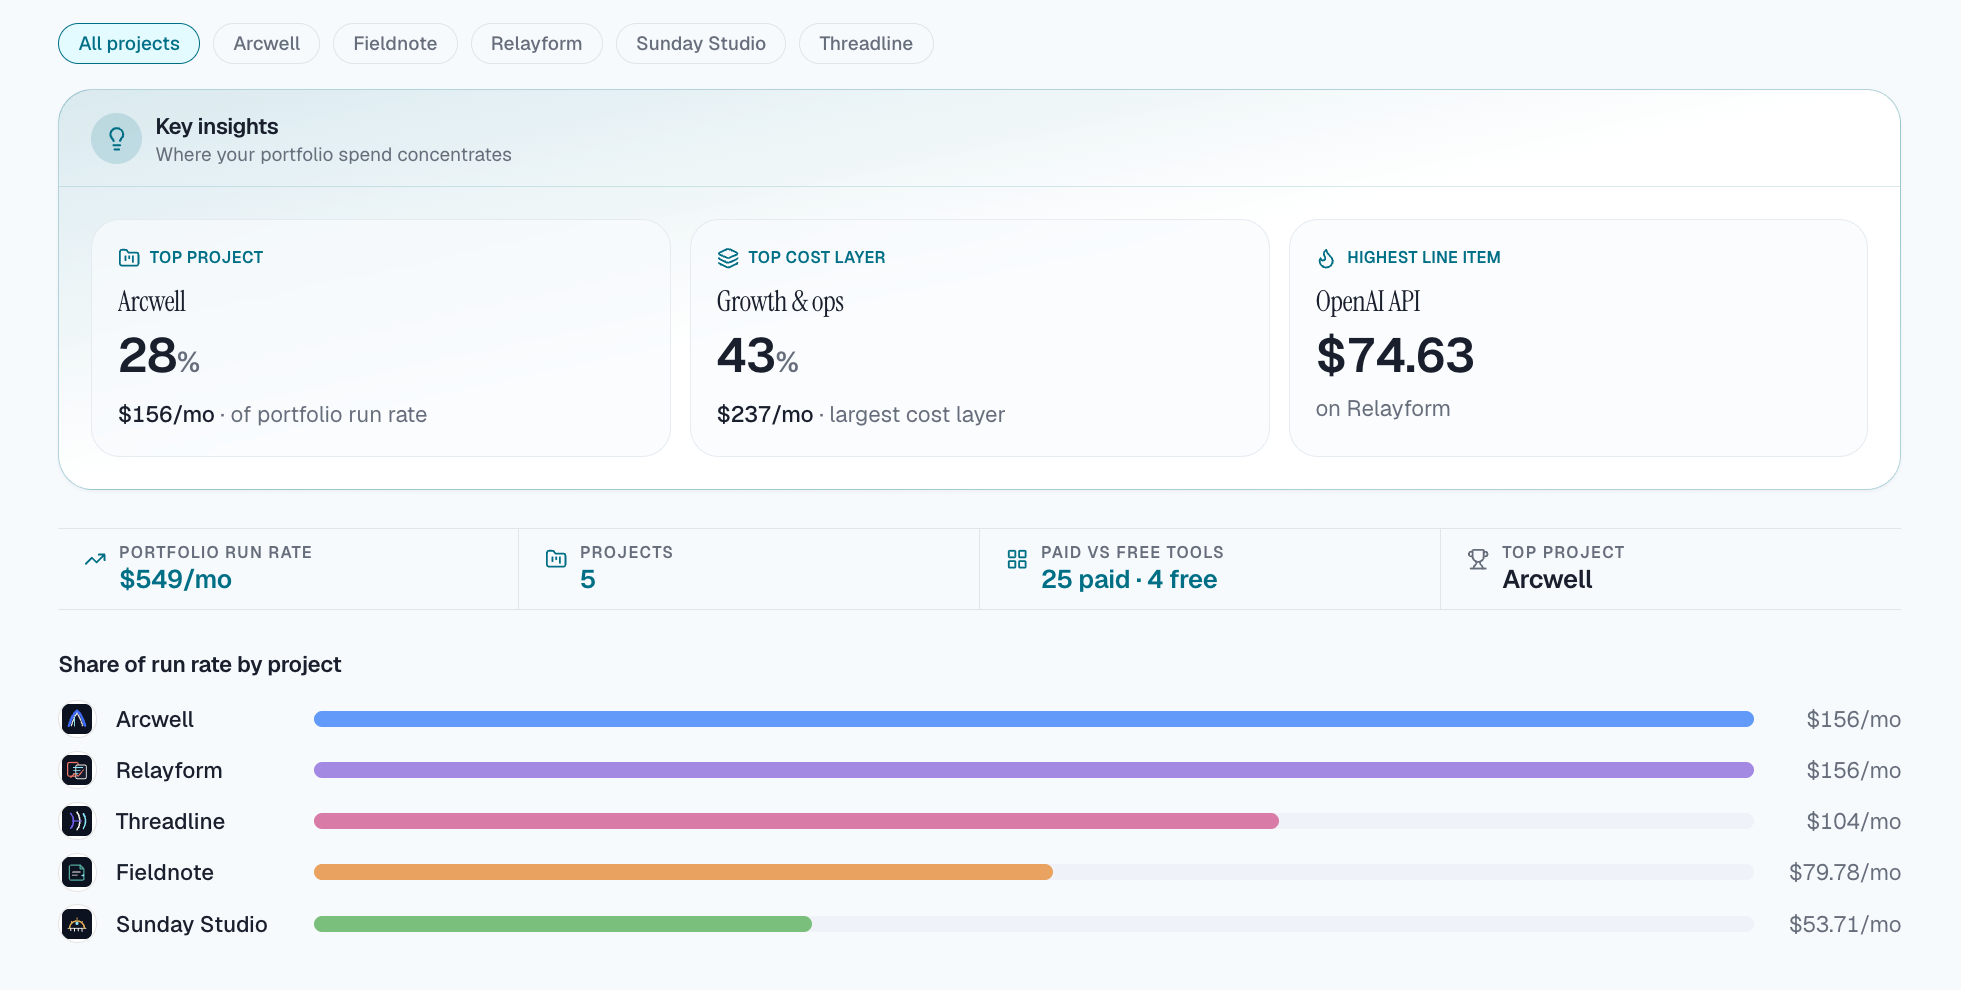Click the Fieldnote orange run rate bar
The width and height of the screenshot is (1961, 990).
[683, 872]
